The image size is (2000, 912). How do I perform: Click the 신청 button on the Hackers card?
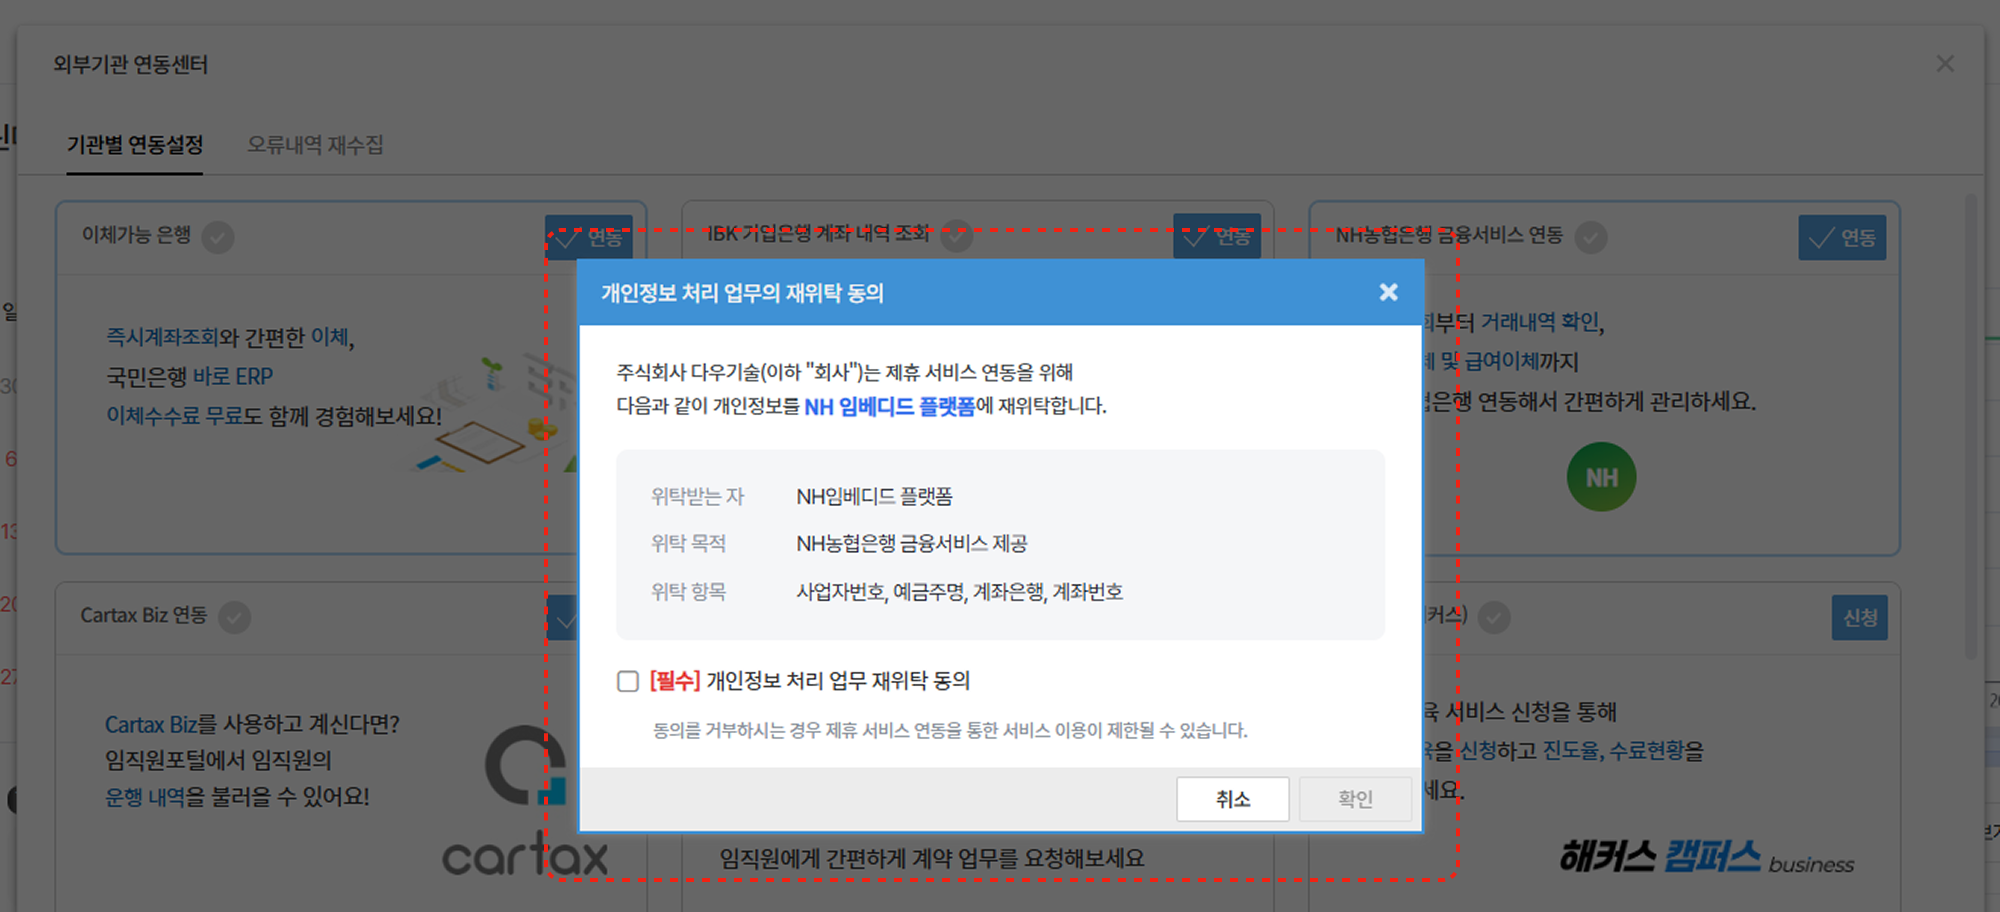click(1860, 617)
